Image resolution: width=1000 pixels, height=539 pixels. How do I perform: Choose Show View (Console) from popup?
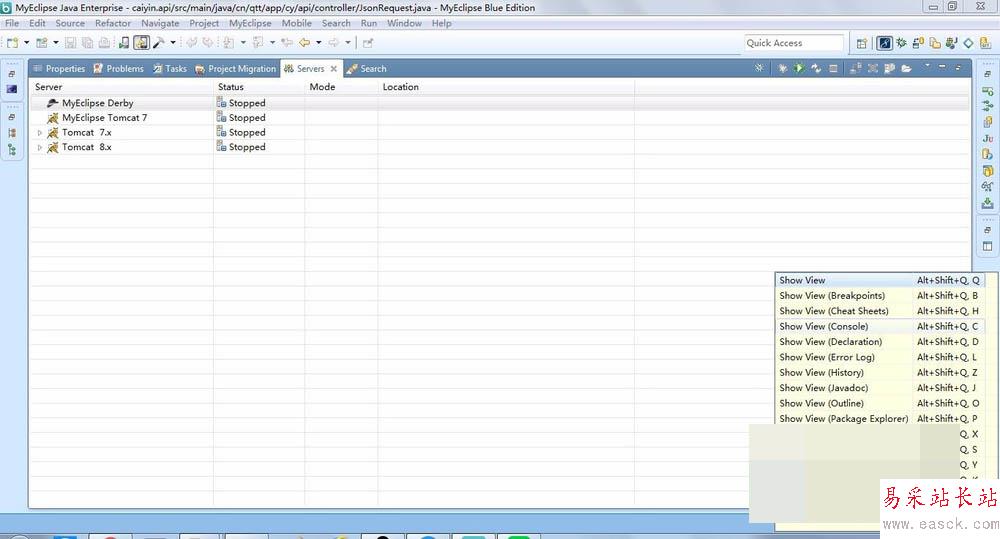coord(879,326)
